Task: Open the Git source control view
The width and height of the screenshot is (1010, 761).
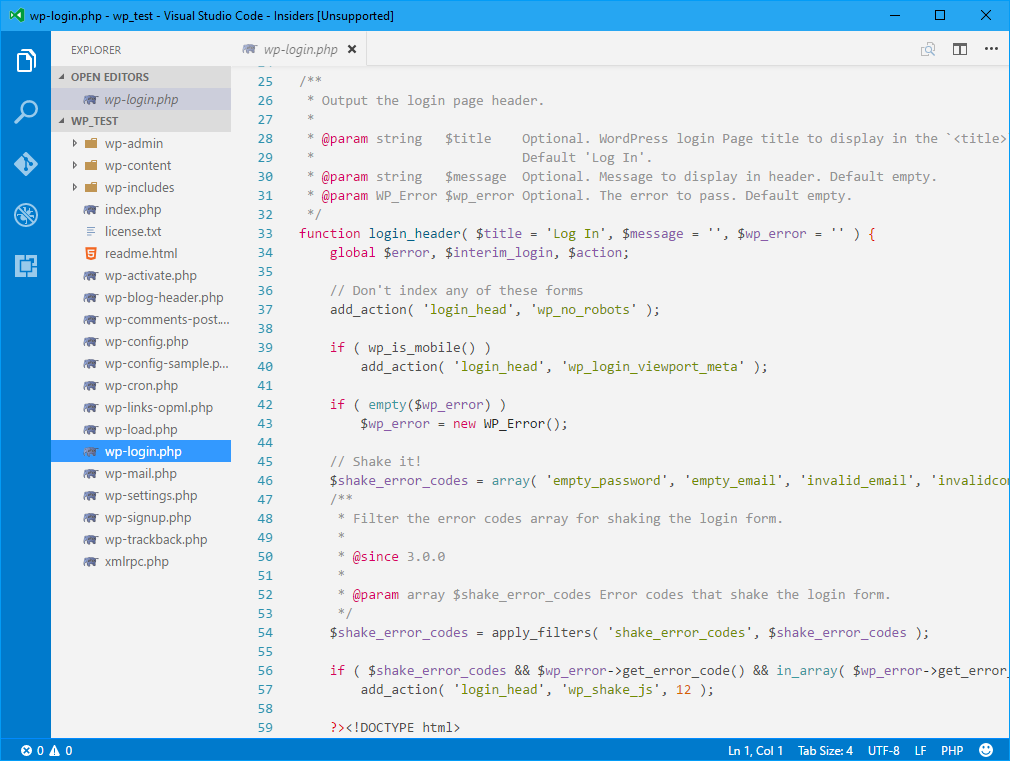Action: click(x=26, y=164)
